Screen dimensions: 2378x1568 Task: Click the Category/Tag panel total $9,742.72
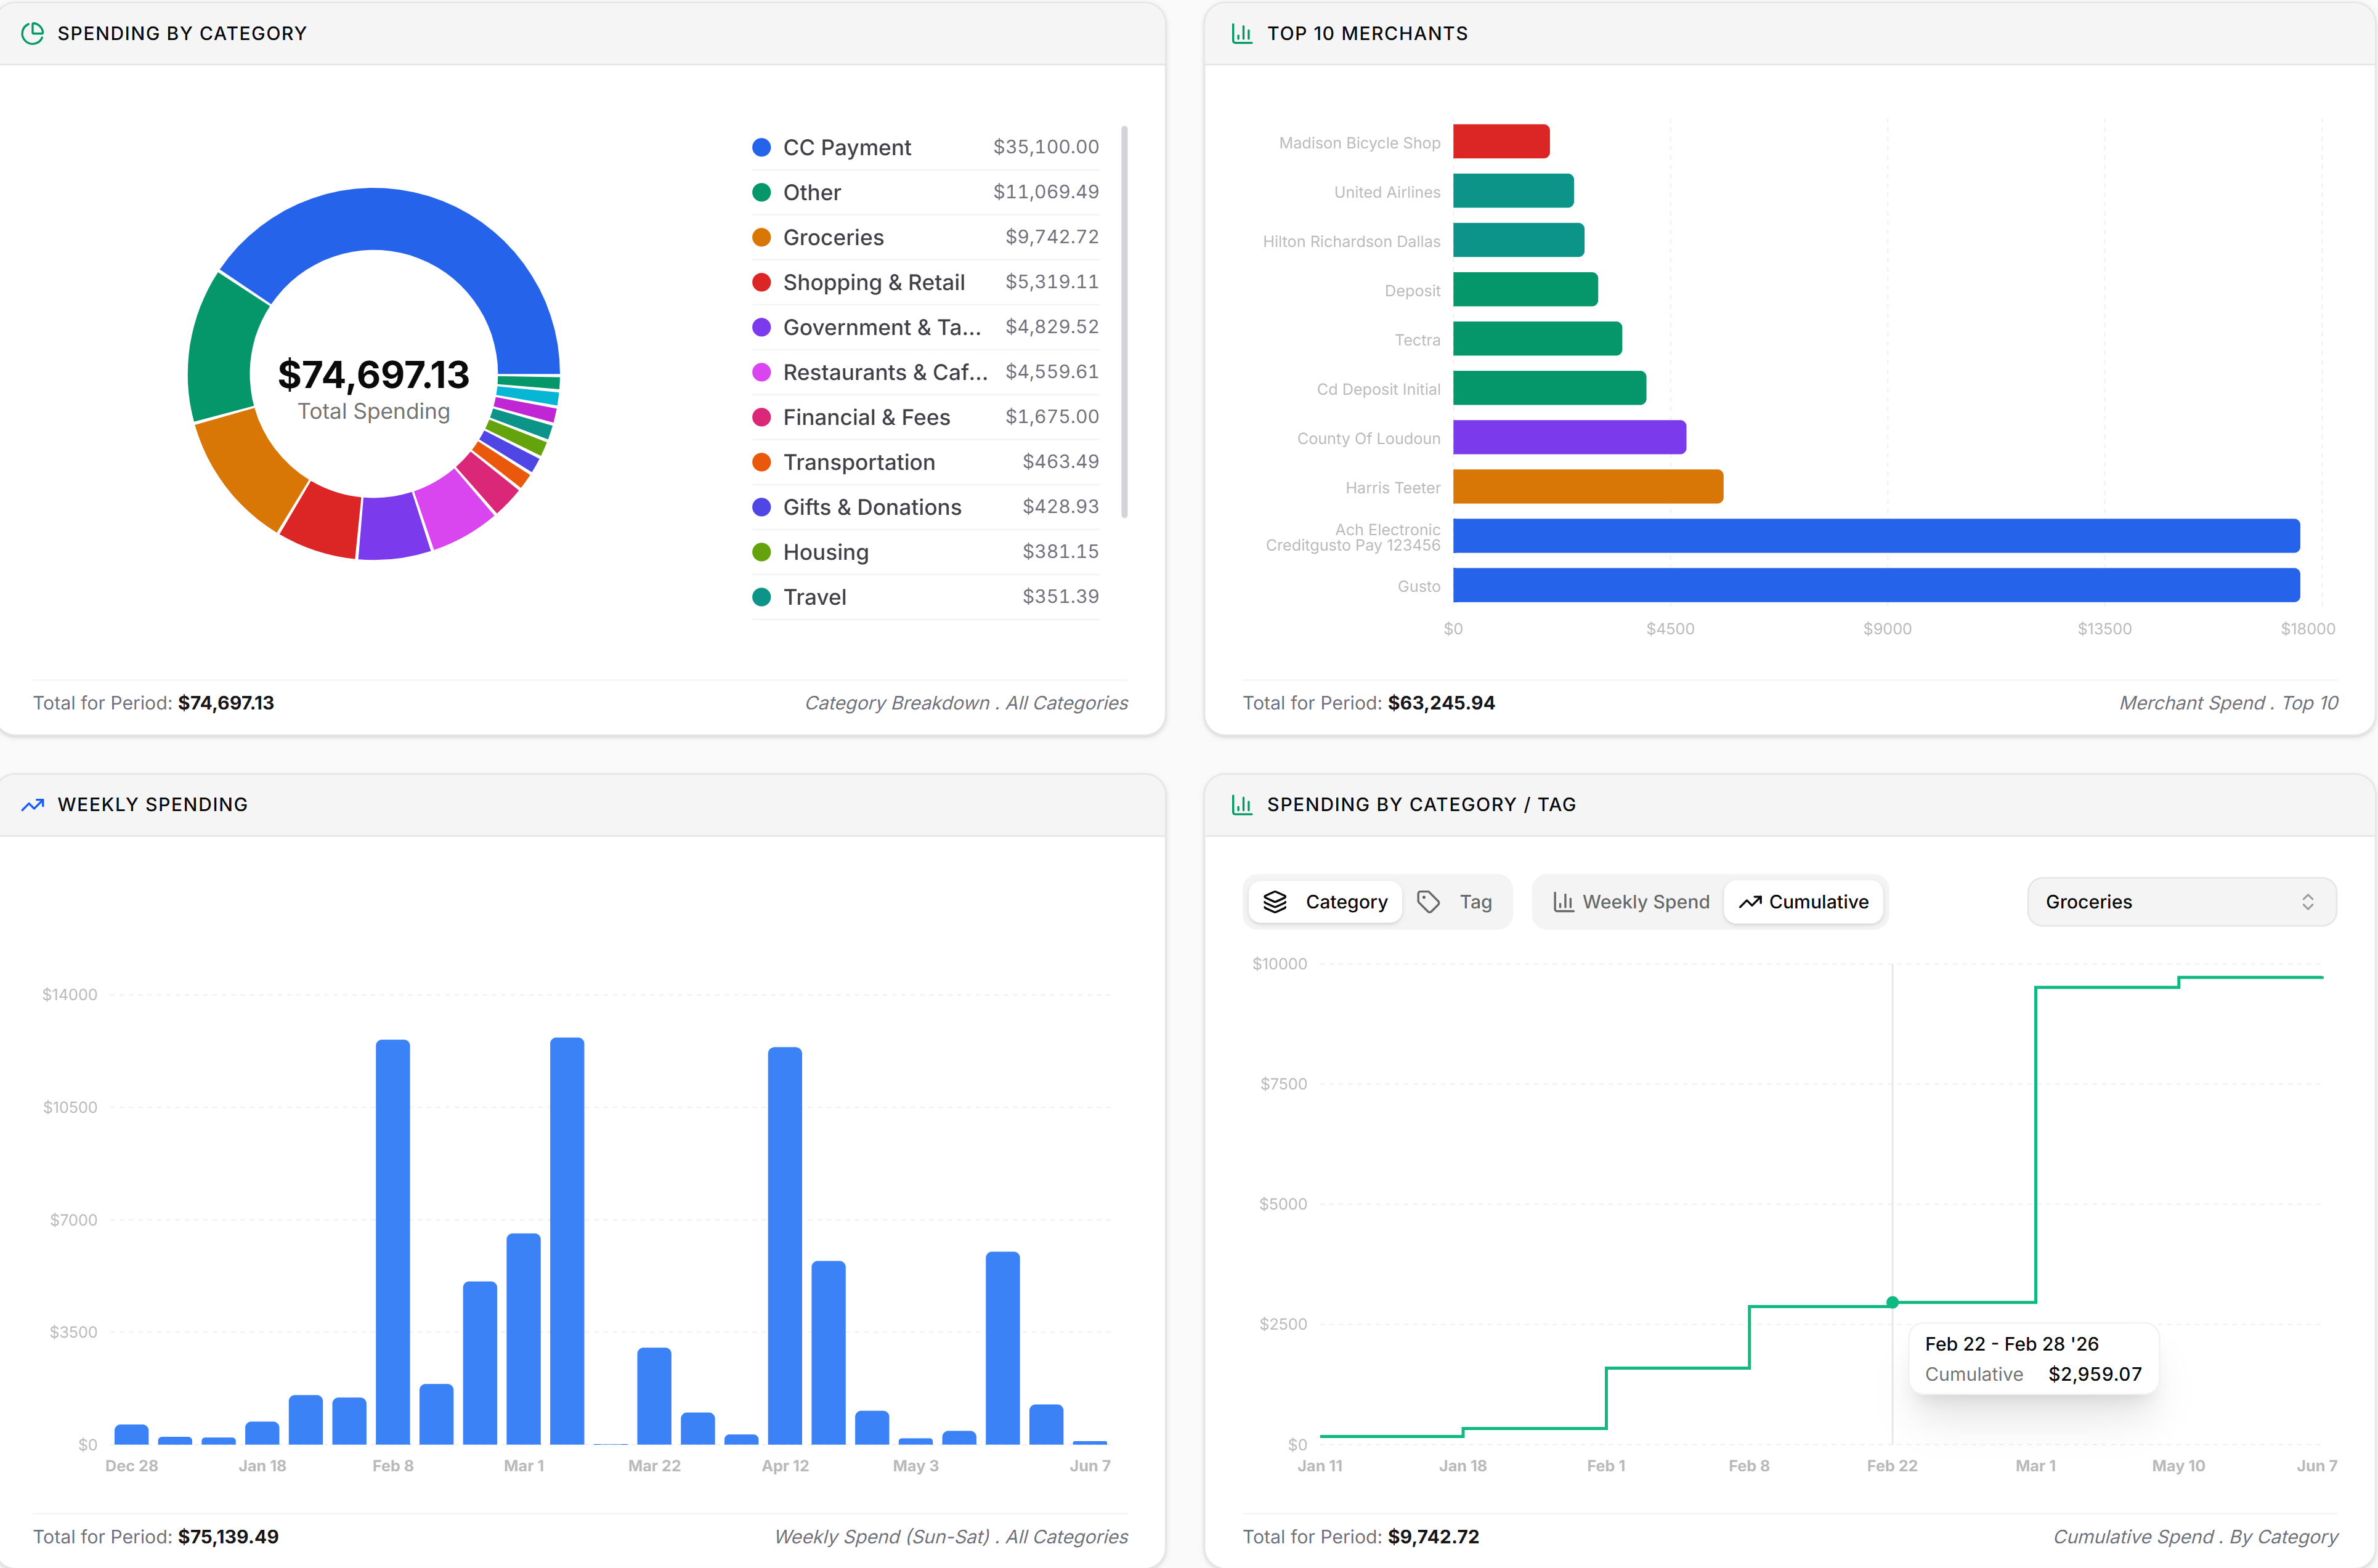tap(1433, 1537)
